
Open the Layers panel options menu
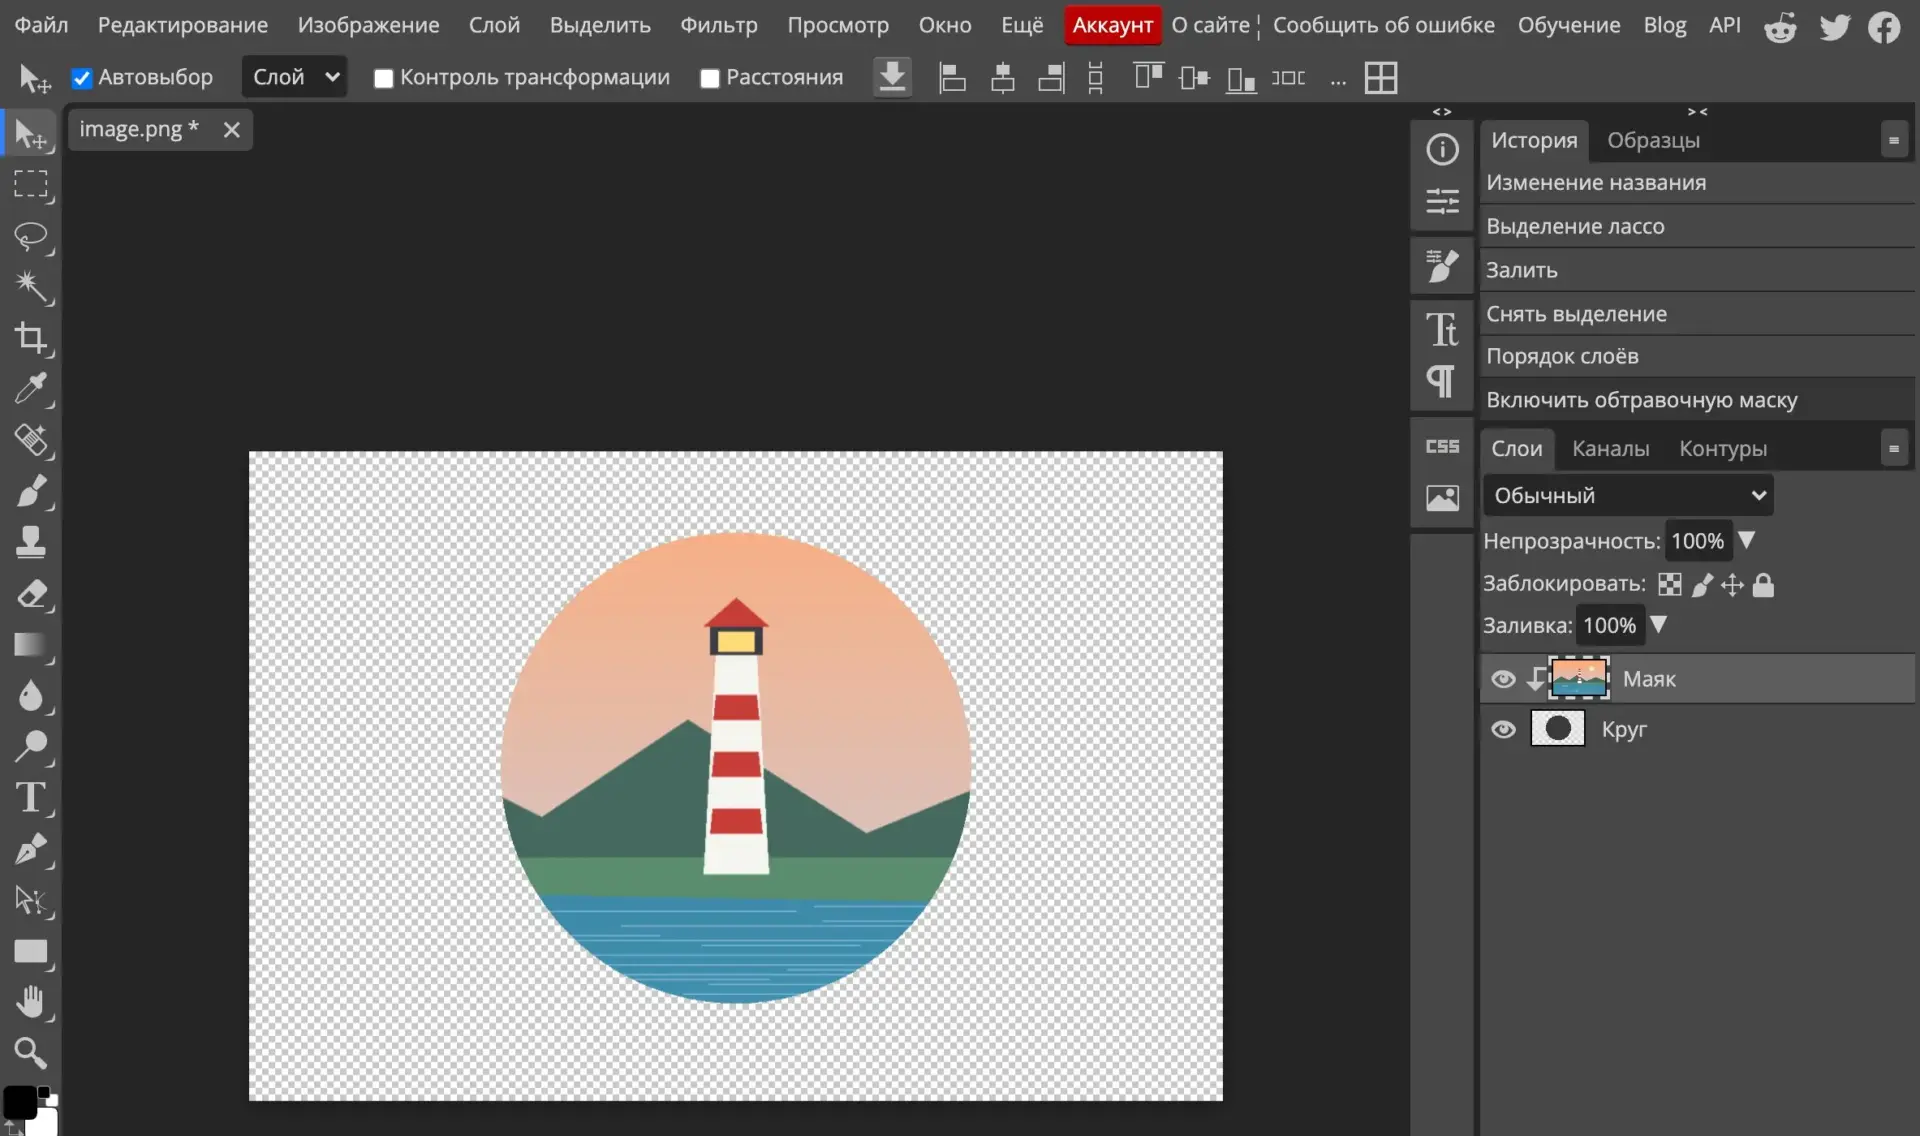point(1893,449)
